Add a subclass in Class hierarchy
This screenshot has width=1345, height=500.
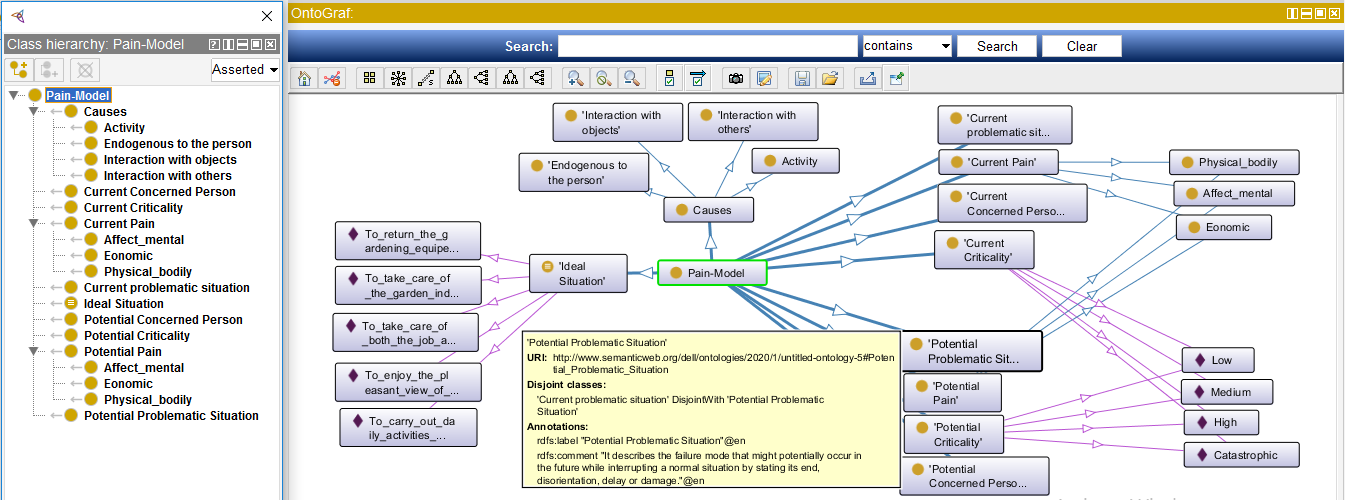coord(19,70)
